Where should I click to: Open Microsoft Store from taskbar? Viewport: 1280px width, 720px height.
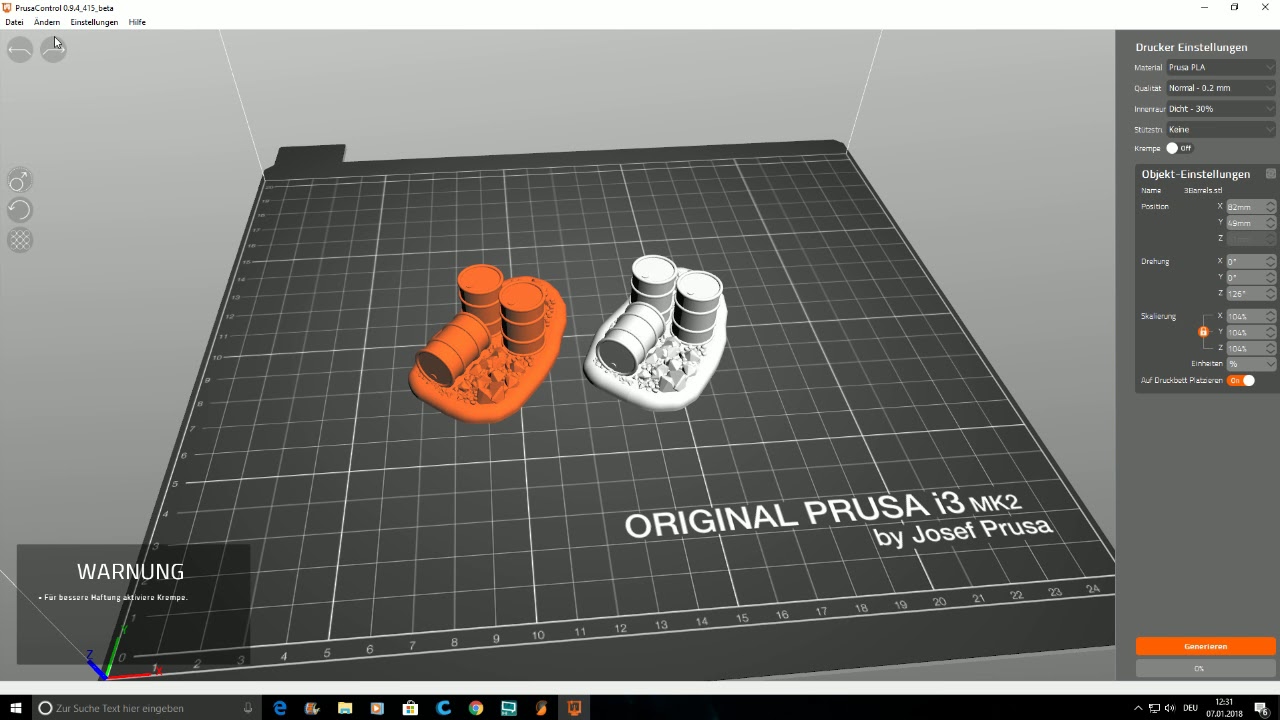click(410, 708)
